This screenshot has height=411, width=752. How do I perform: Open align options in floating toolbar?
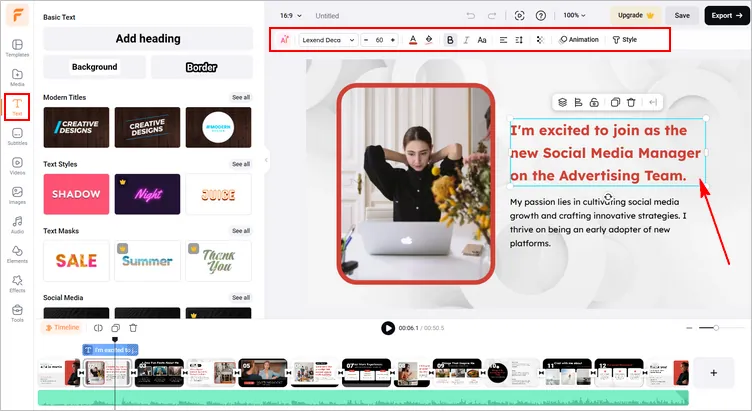coord(578,102)
